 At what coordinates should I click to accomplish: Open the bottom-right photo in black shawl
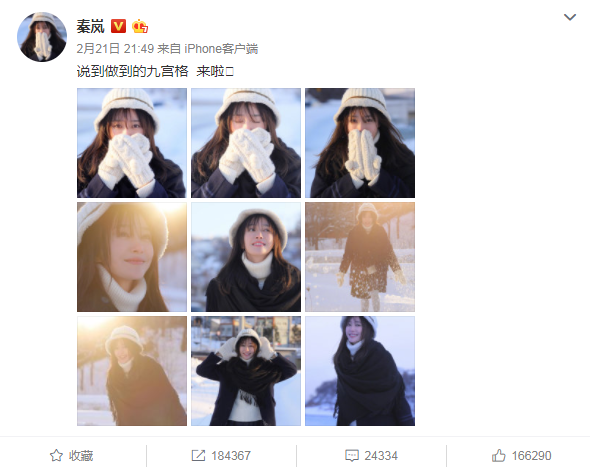click(x=360, y=371)
